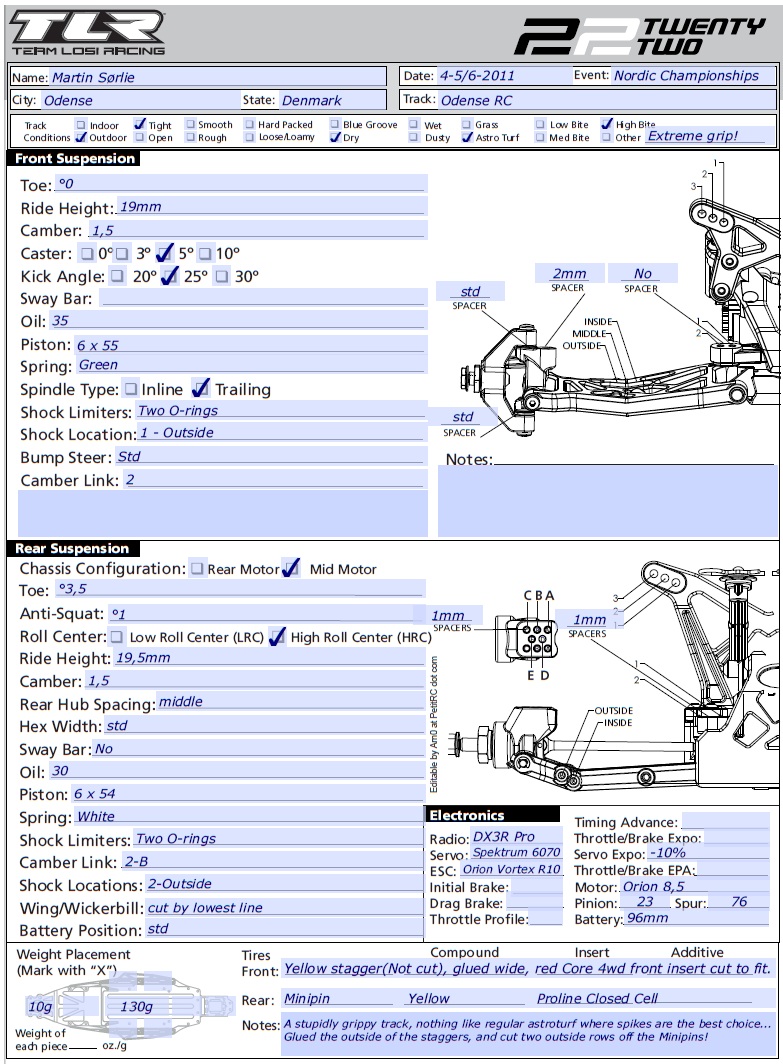The image size is (783, 1064).
Task: Edit the City field Odense
Action: (x=139, y=100)
